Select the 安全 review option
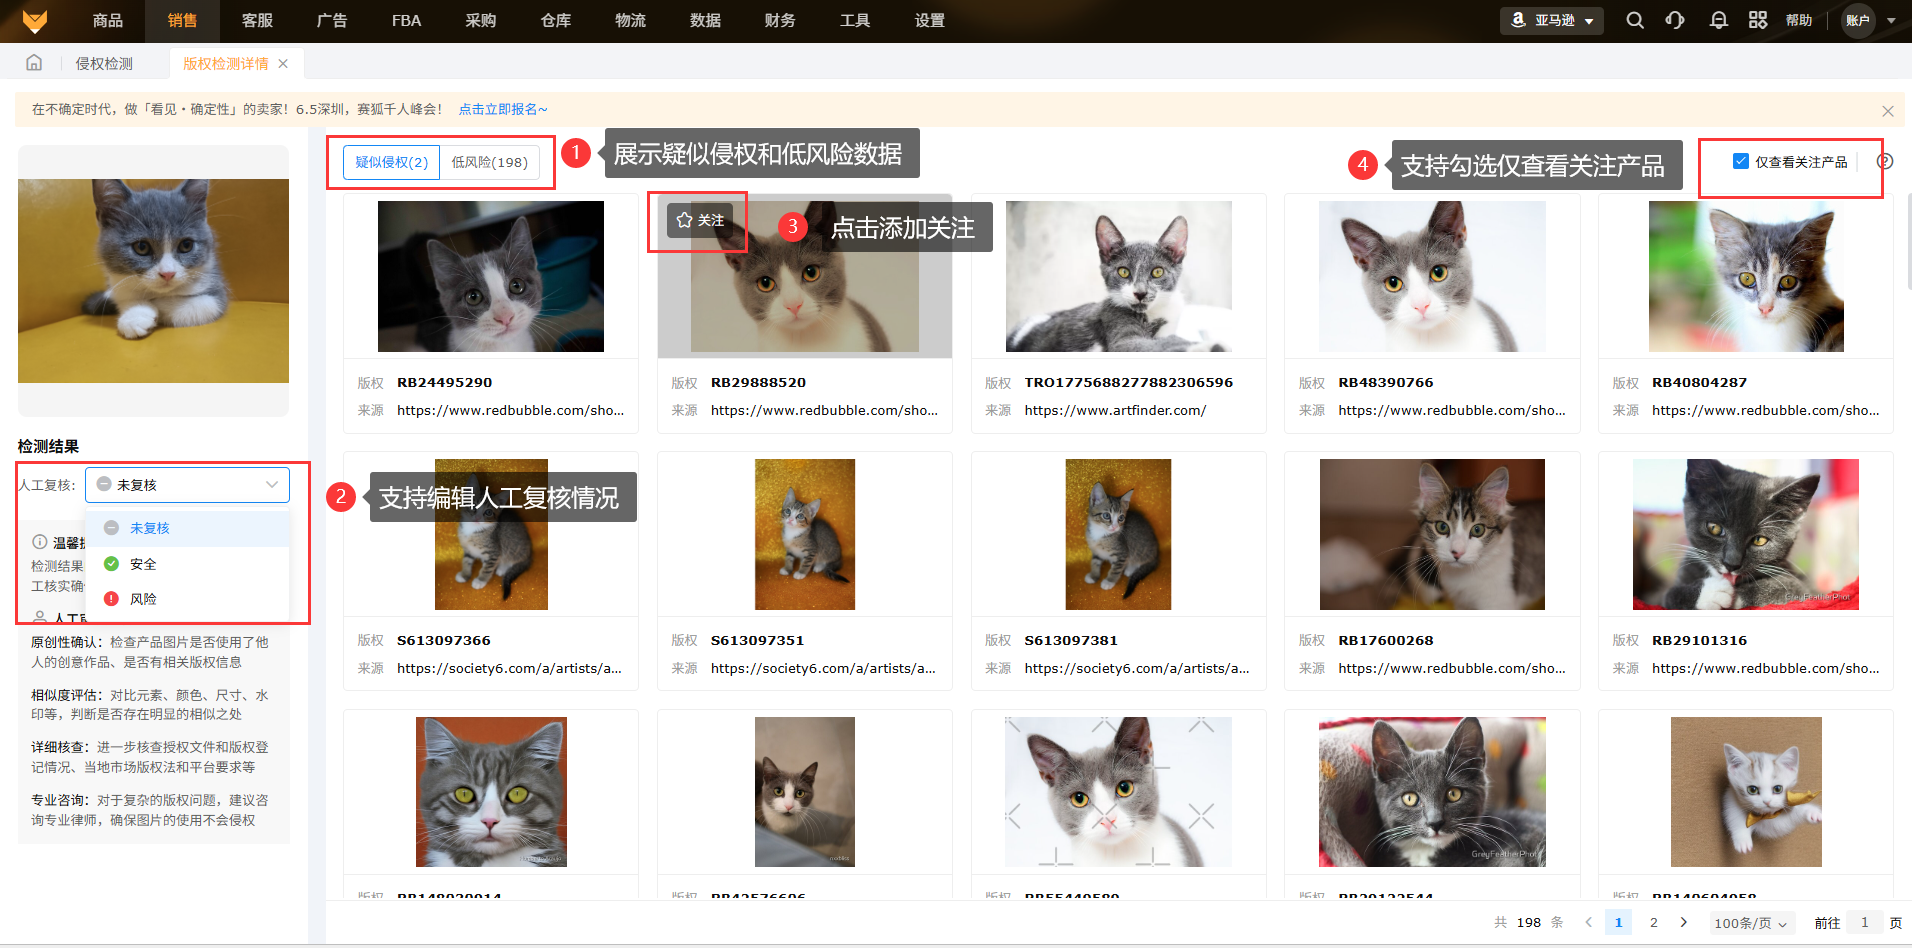The image size is (1912, 948). click(x=143, y=564)
